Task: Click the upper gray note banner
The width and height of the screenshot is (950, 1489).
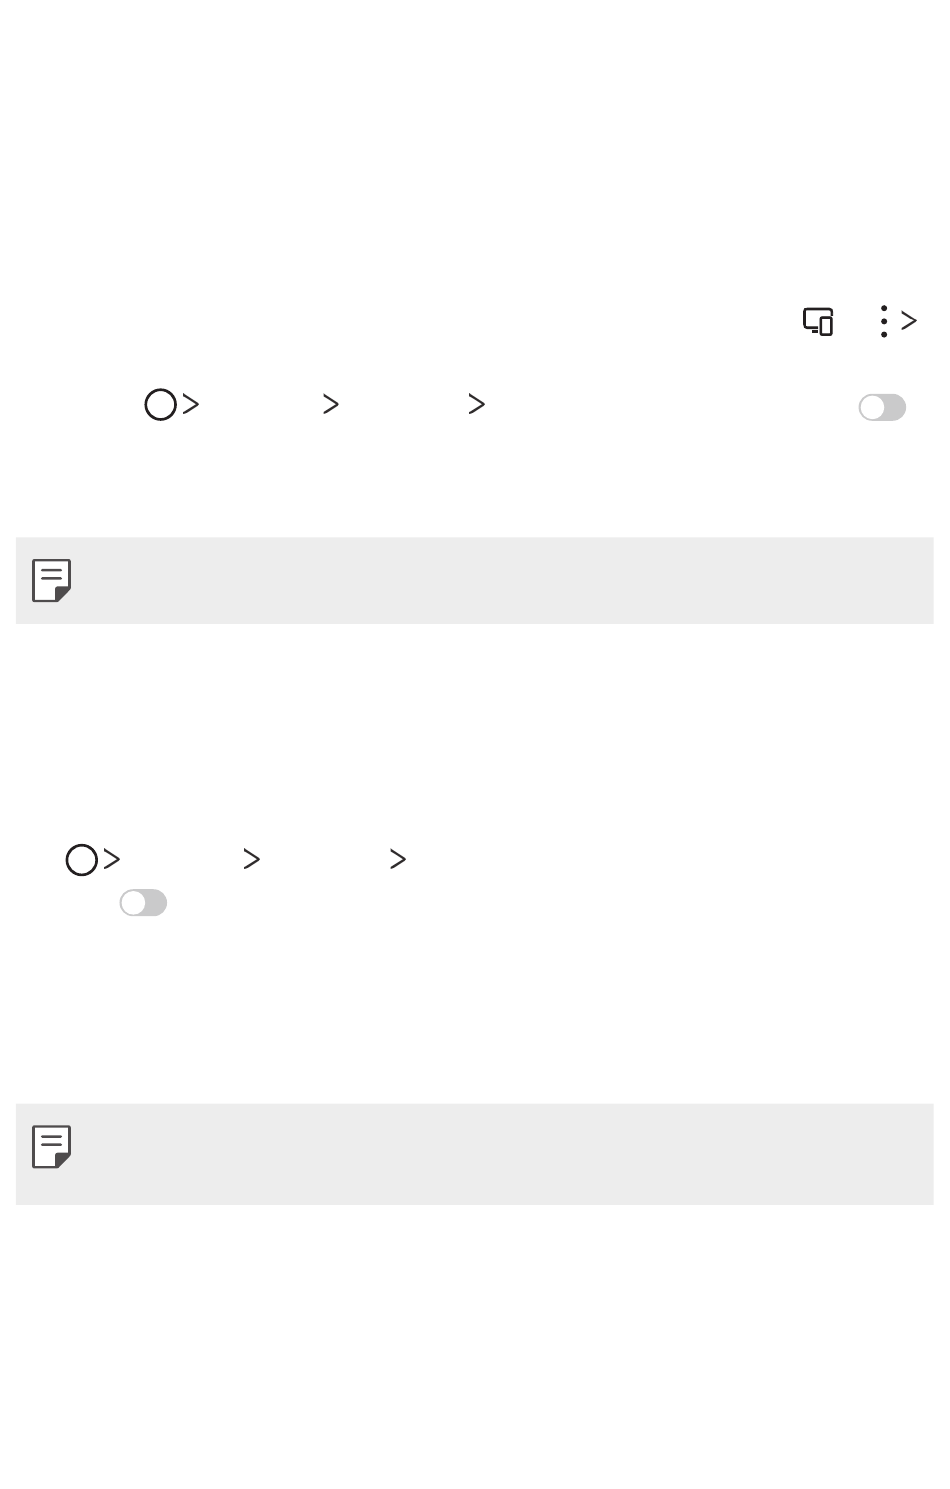Action: tap(475, 581)
